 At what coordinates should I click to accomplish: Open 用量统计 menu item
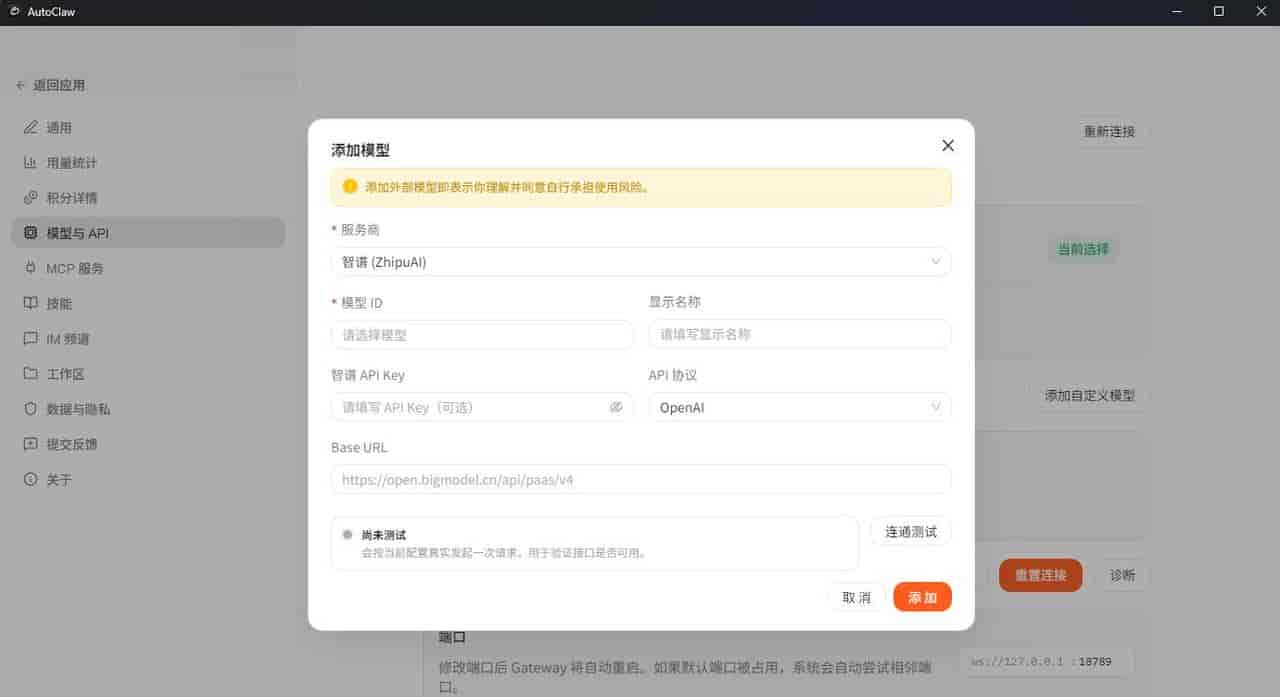coord(148,162)
